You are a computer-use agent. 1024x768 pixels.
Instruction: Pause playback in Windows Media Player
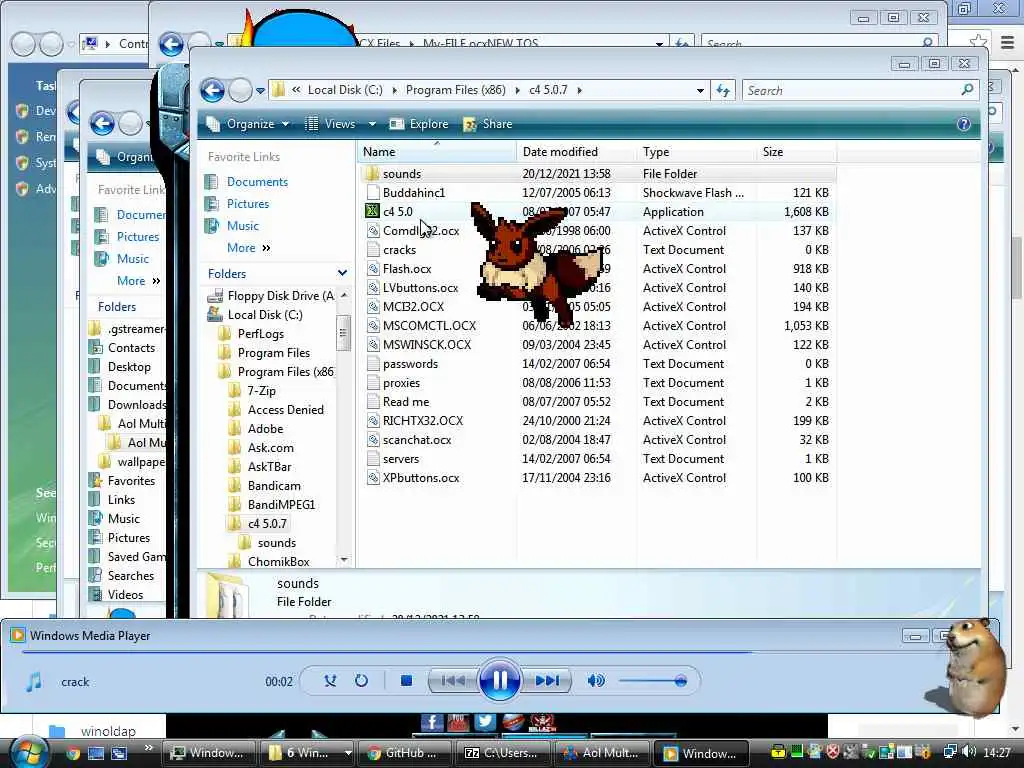tap(499, 681)
